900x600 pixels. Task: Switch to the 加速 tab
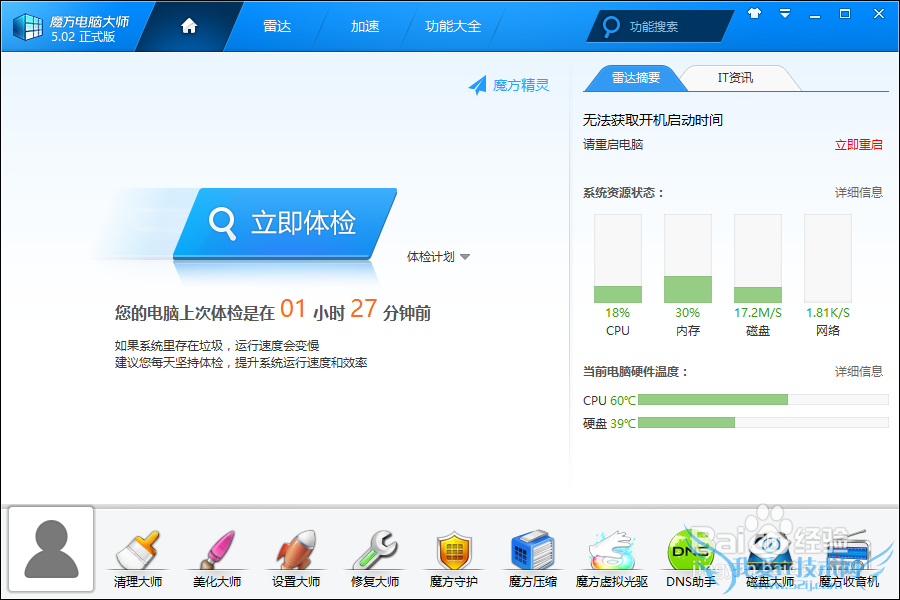click(x=364, y=26)
